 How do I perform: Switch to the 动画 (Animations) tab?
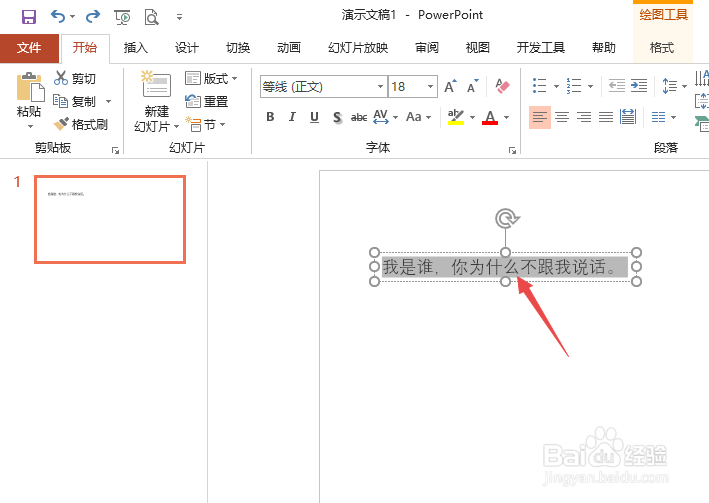[x=289, y=48]
